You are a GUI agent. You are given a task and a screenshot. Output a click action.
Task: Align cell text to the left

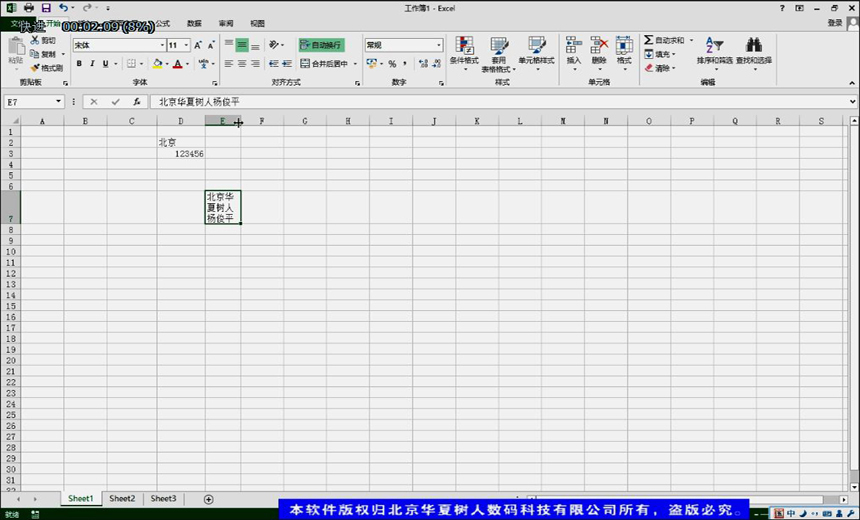pyautogui.click(x=229, y=64)
